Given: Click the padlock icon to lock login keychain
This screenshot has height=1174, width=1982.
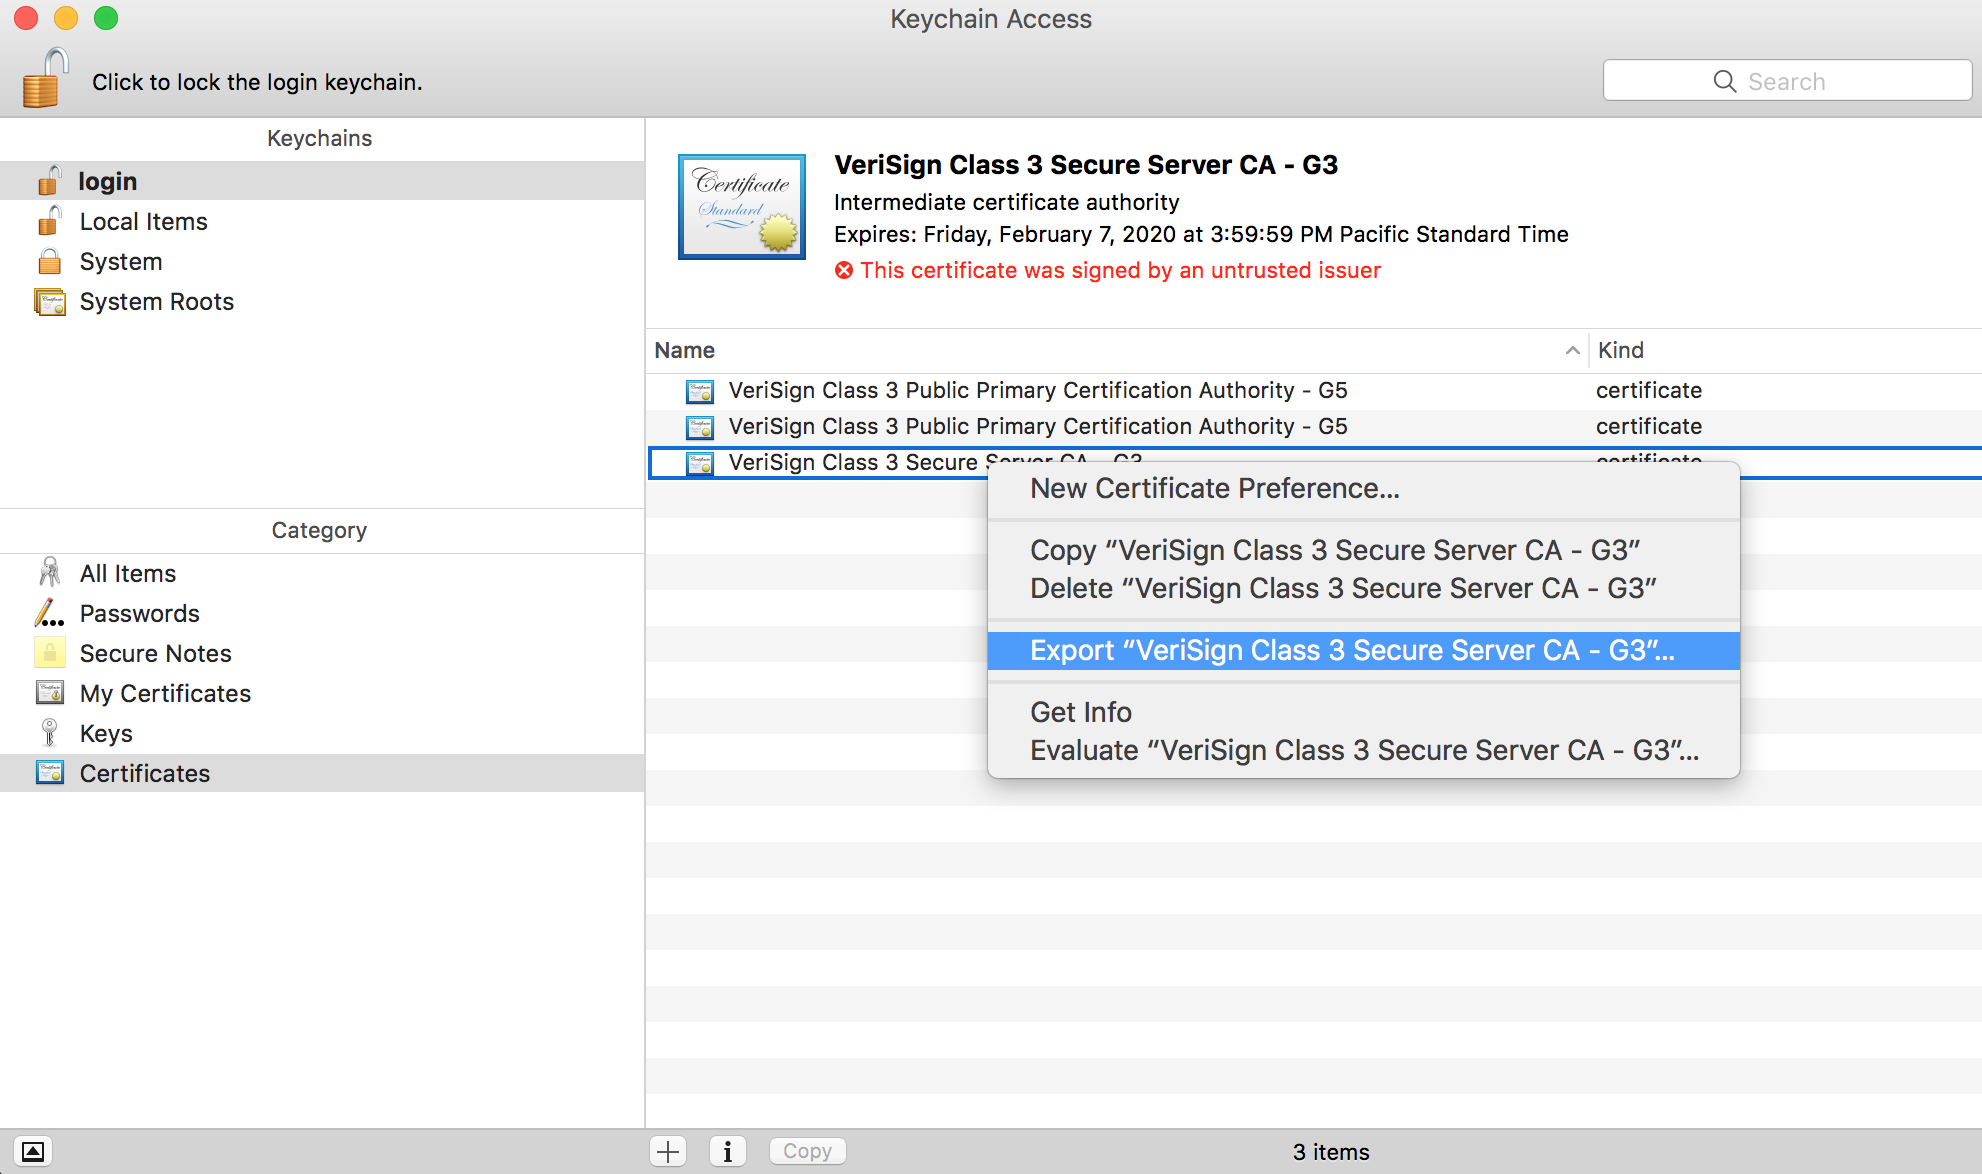Looking at the screenshot, I should click(45, 78).
